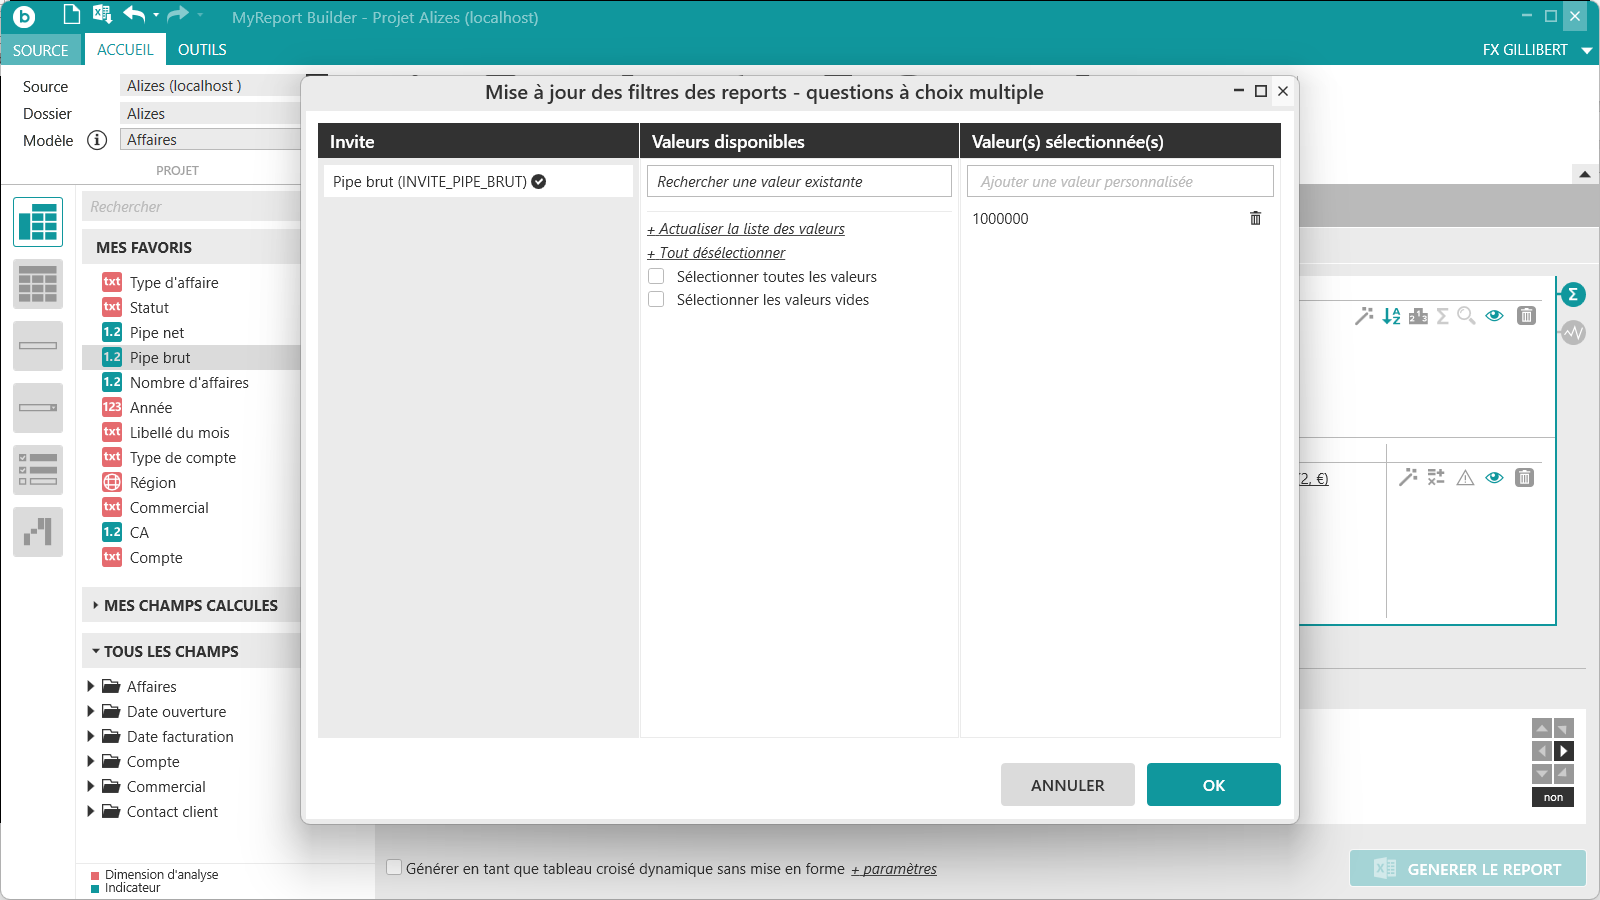This screenshot has width=1600, height=900.
Task: Open new document icon in title bar
Action: [x=71, y=15]
